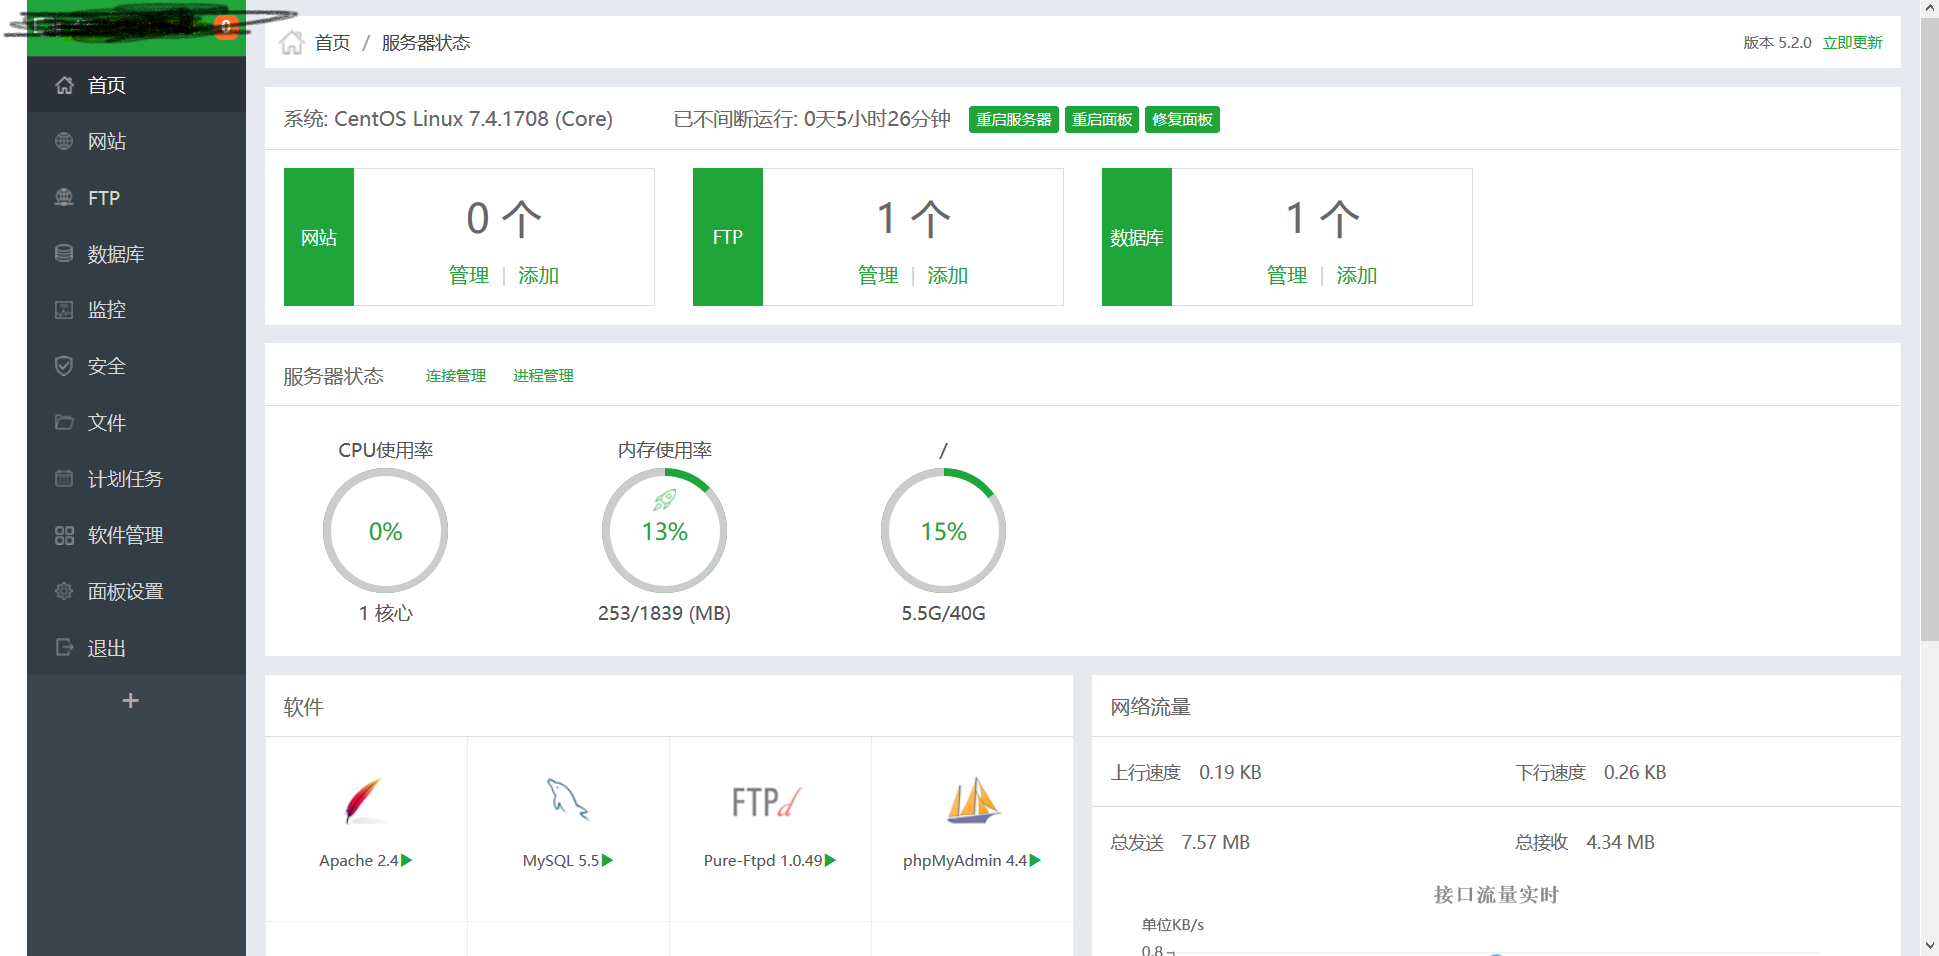Viewport: 1939px width, 956px height.
Task: Click the 面板设置 gear icon in sidebar
Action: [x=64, y=591]
